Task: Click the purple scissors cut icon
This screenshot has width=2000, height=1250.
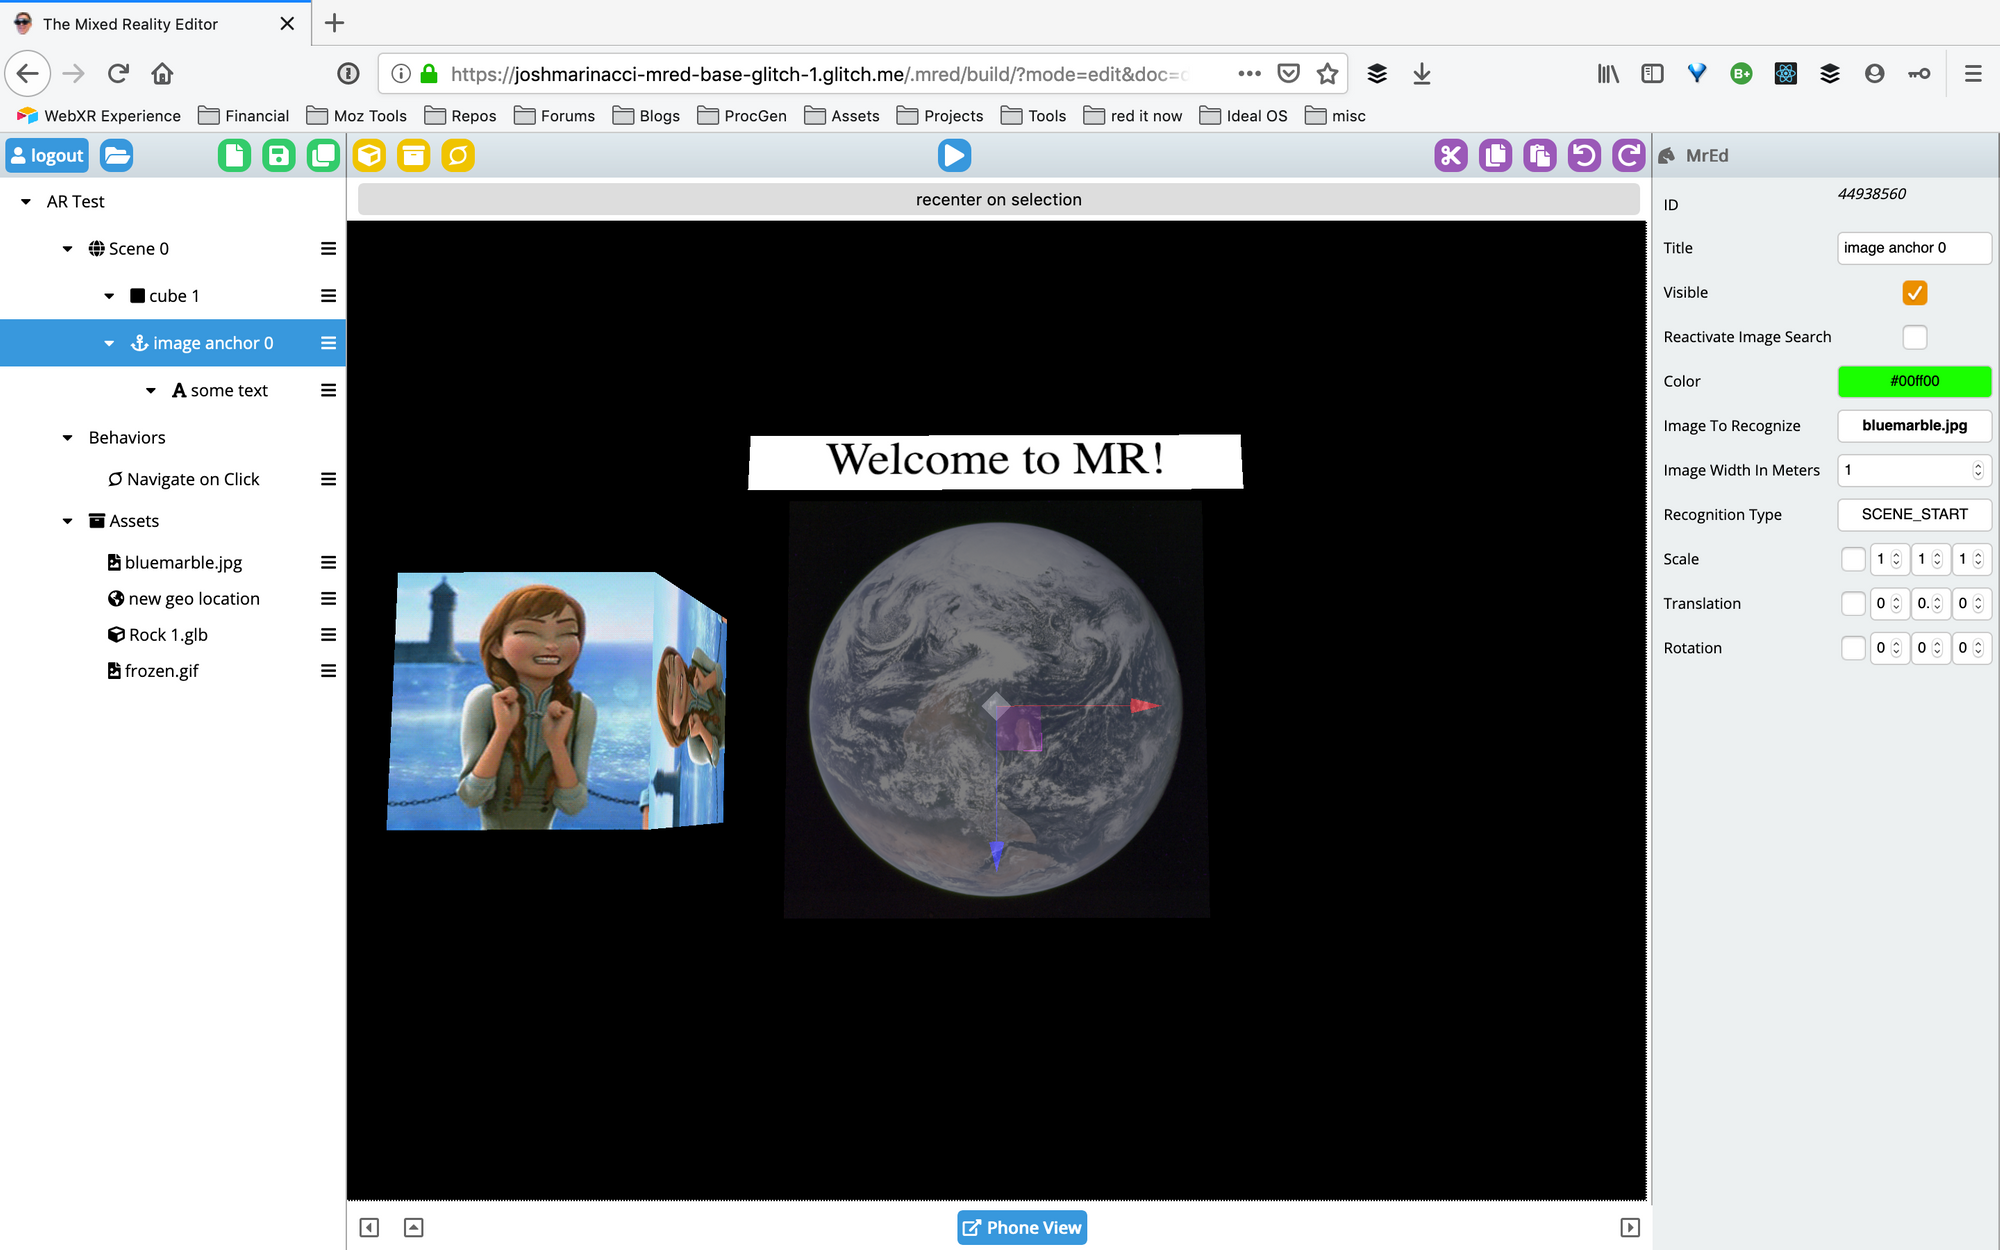Action: coord(1451,155)
